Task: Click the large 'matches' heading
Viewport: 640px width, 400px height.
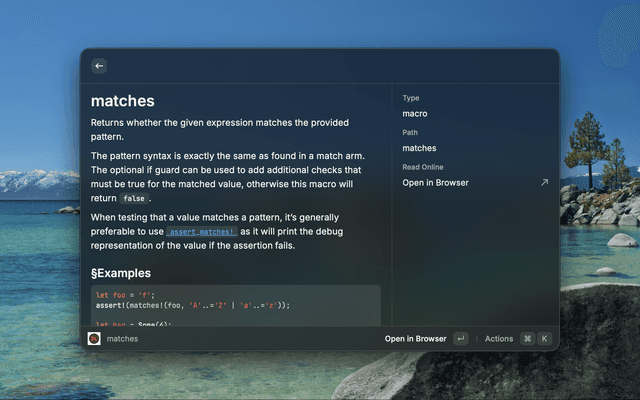Action: 123,101
